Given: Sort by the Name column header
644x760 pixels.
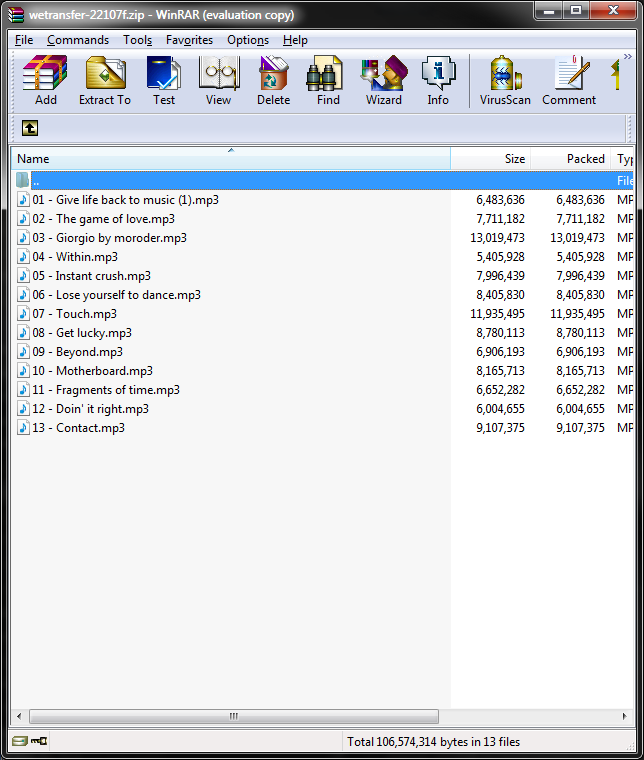Looking at the screenshot, I should (x=231, y=158).
